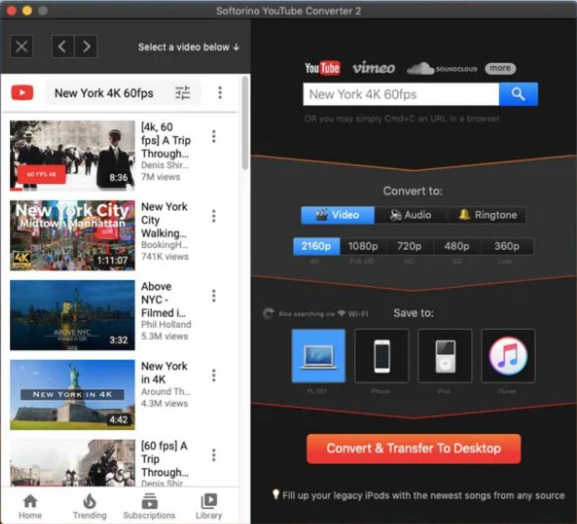
Task: Click the Select a video below hint
Action: tap(189, 47)
